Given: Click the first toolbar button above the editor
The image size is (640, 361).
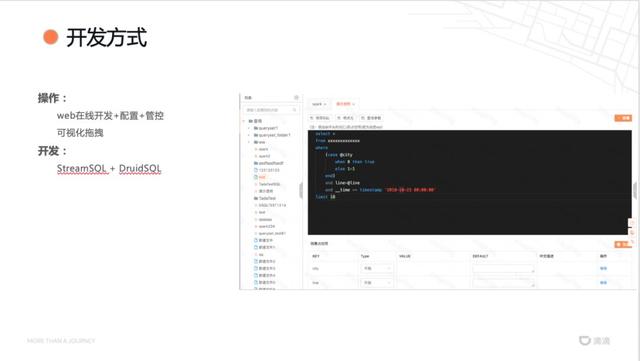Looking at the screenshot, I should [320, 118].
